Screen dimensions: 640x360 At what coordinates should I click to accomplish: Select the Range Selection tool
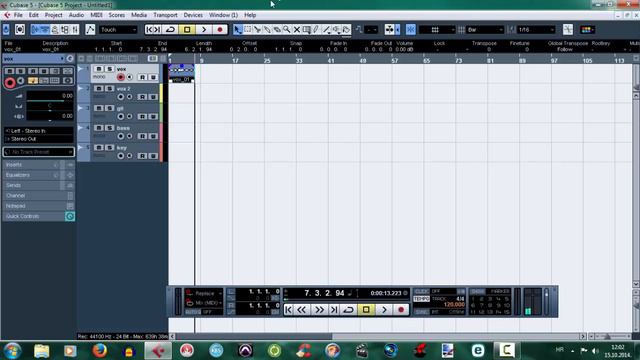(247, 29)
